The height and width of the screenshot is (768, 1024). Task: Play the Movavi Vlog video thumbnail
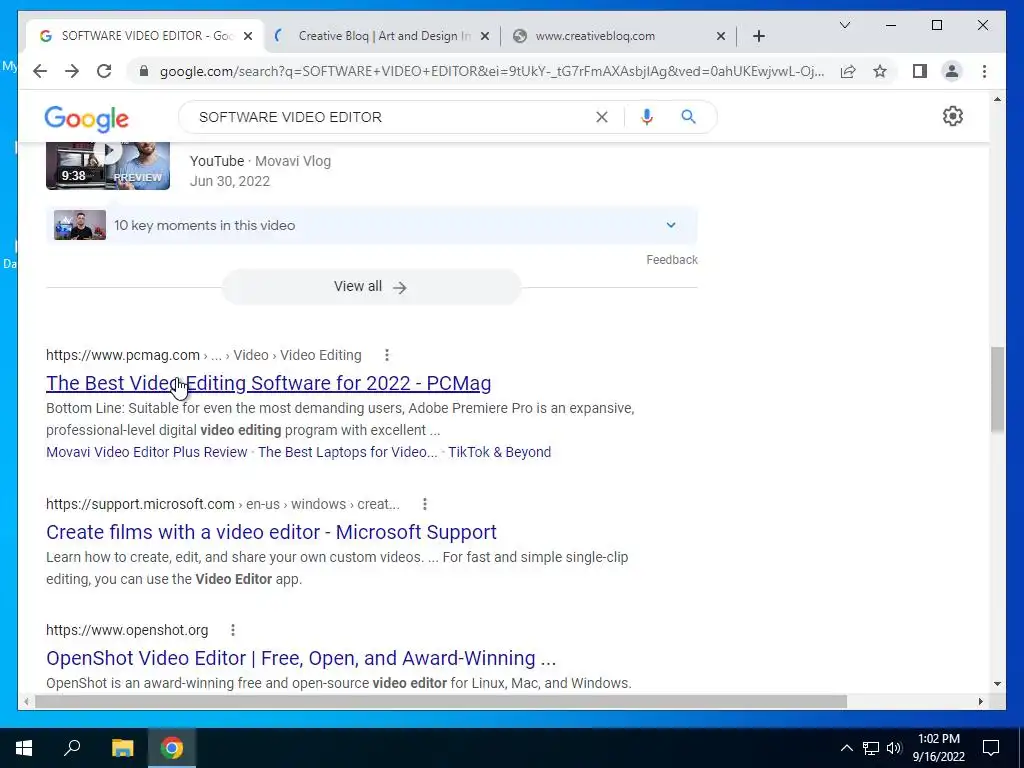[108, 165]
